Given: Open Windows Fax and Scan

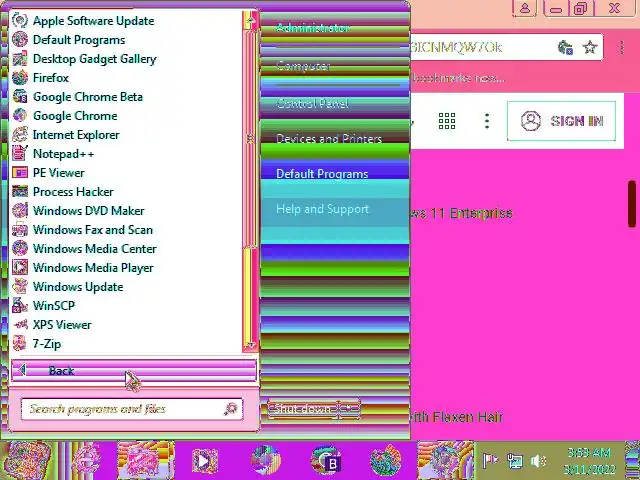Looking at the screenshot, I should pyautogui.click(x=82, y=230).
